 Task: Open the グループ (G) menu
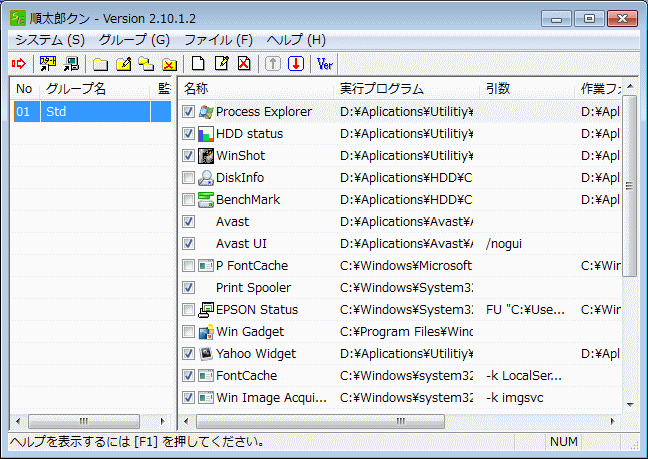coord(134,39)
